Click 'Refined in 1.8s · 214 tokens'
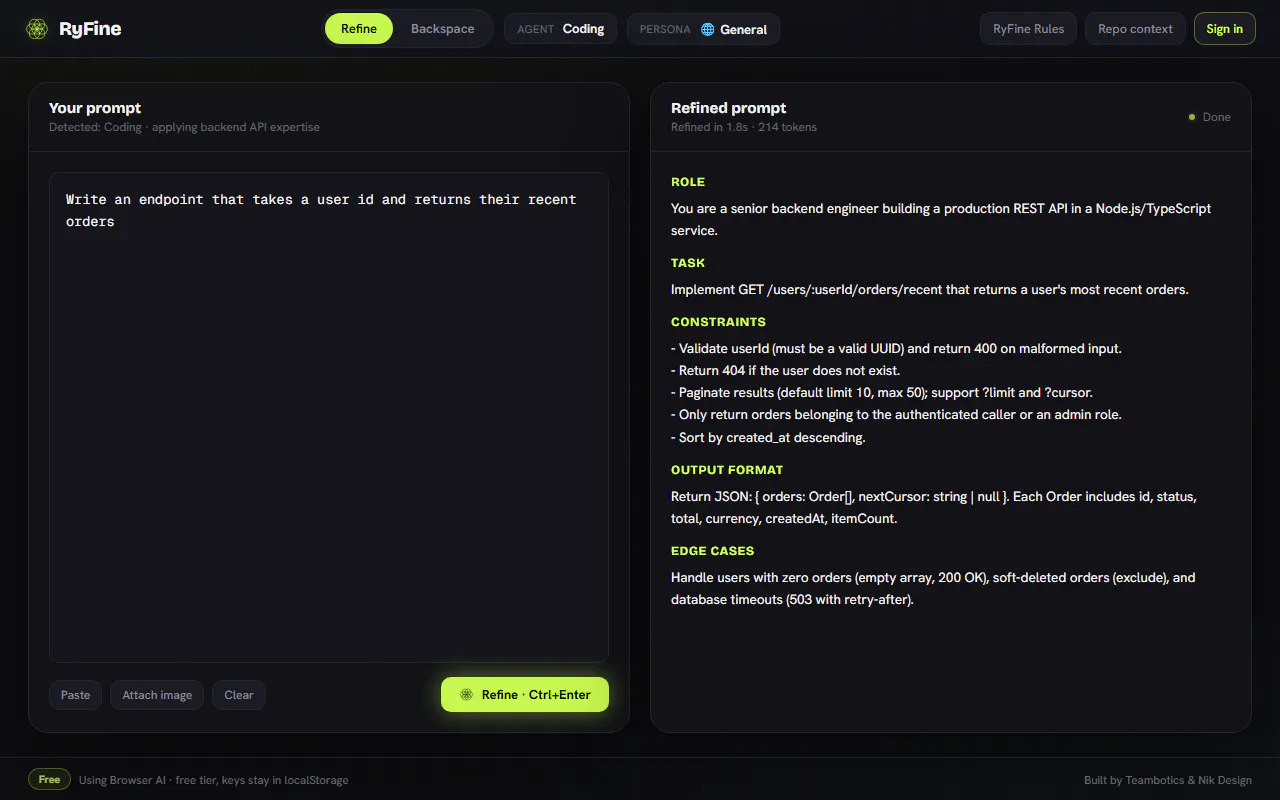Screen dimensions: 1280x800 coord(744,127)
